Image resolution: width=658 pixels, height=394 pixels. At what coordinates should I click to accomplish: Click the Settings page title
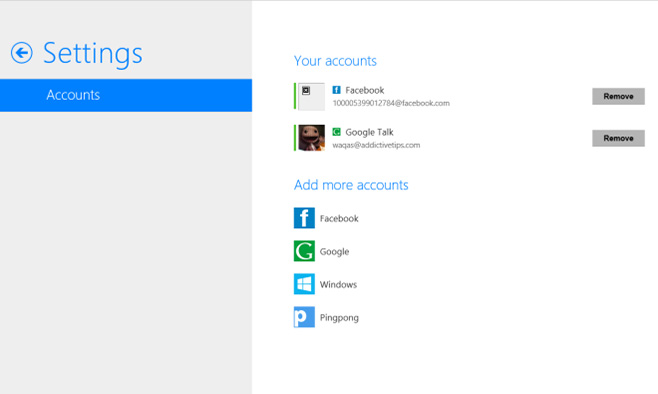93,54
